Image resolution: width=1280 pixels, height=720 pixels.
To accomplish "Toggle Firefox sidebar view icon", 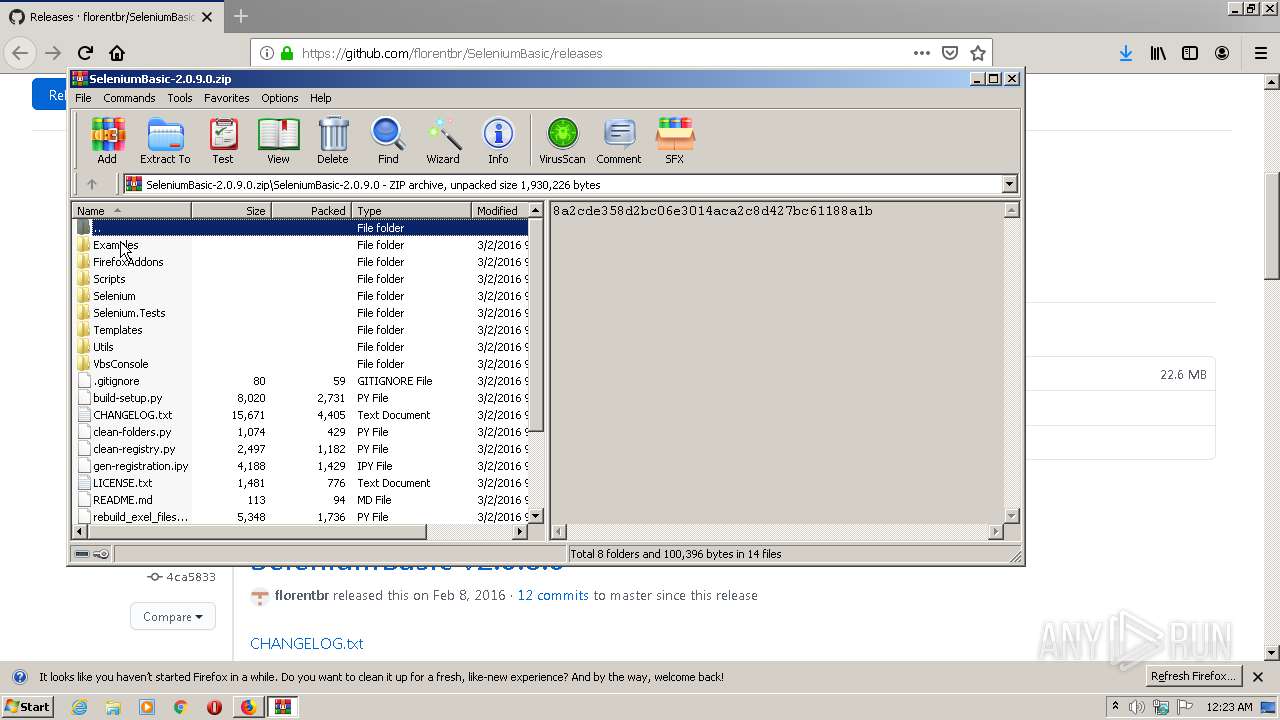I will click(1190, 53).
